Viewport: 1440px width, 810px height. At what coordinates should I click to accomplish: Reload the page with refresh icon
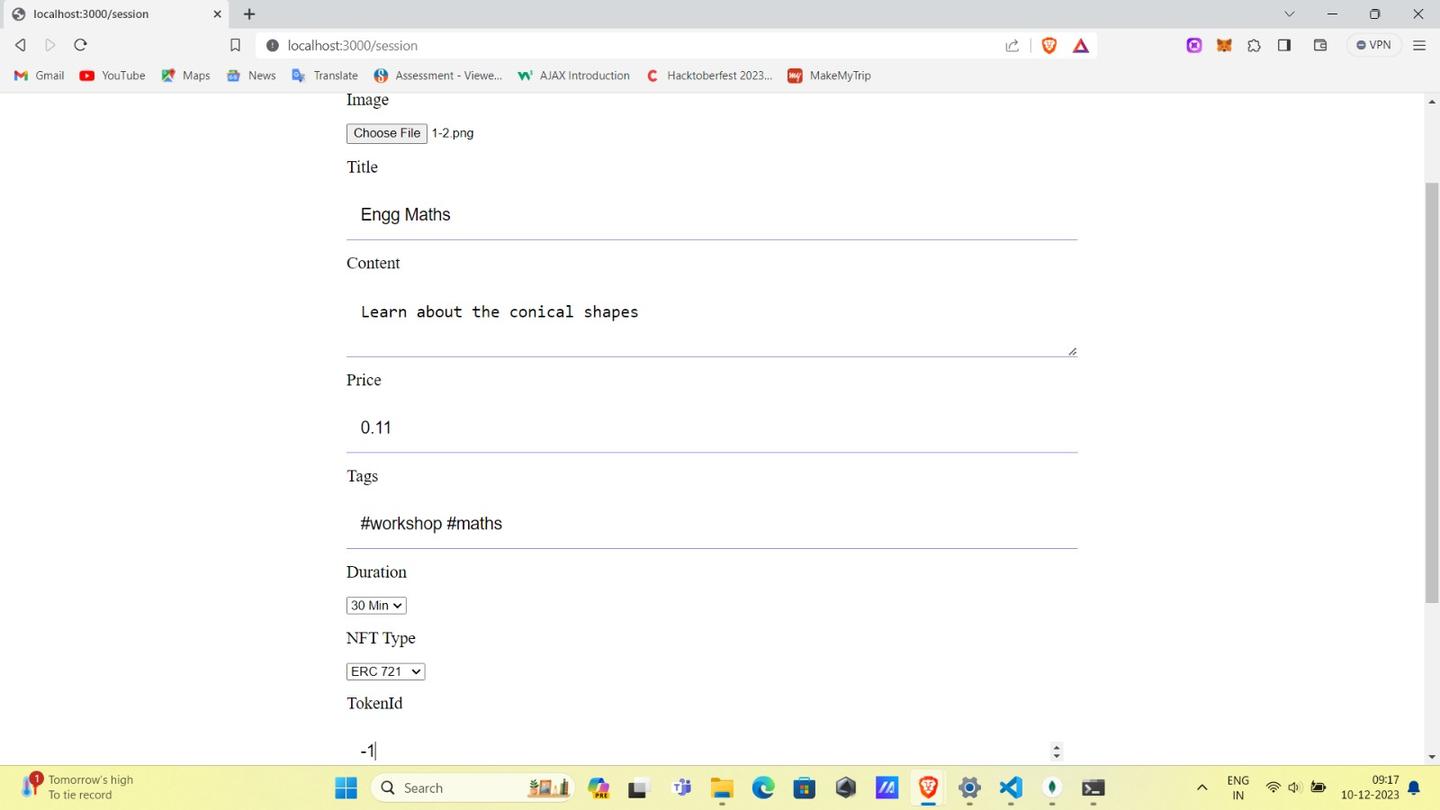click(80, 45)
